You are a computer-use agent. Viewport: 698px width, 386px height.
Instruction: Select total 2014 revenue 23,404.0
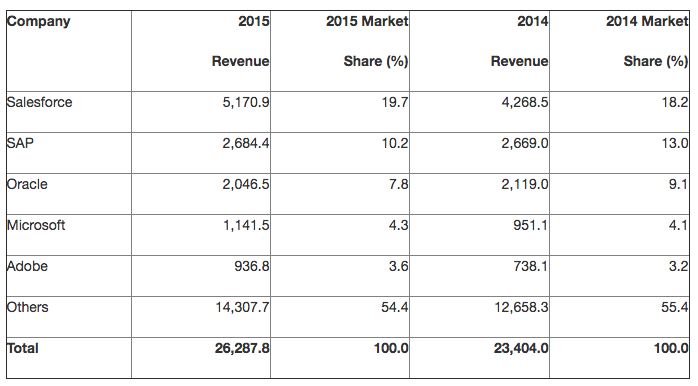coord(521,348)
